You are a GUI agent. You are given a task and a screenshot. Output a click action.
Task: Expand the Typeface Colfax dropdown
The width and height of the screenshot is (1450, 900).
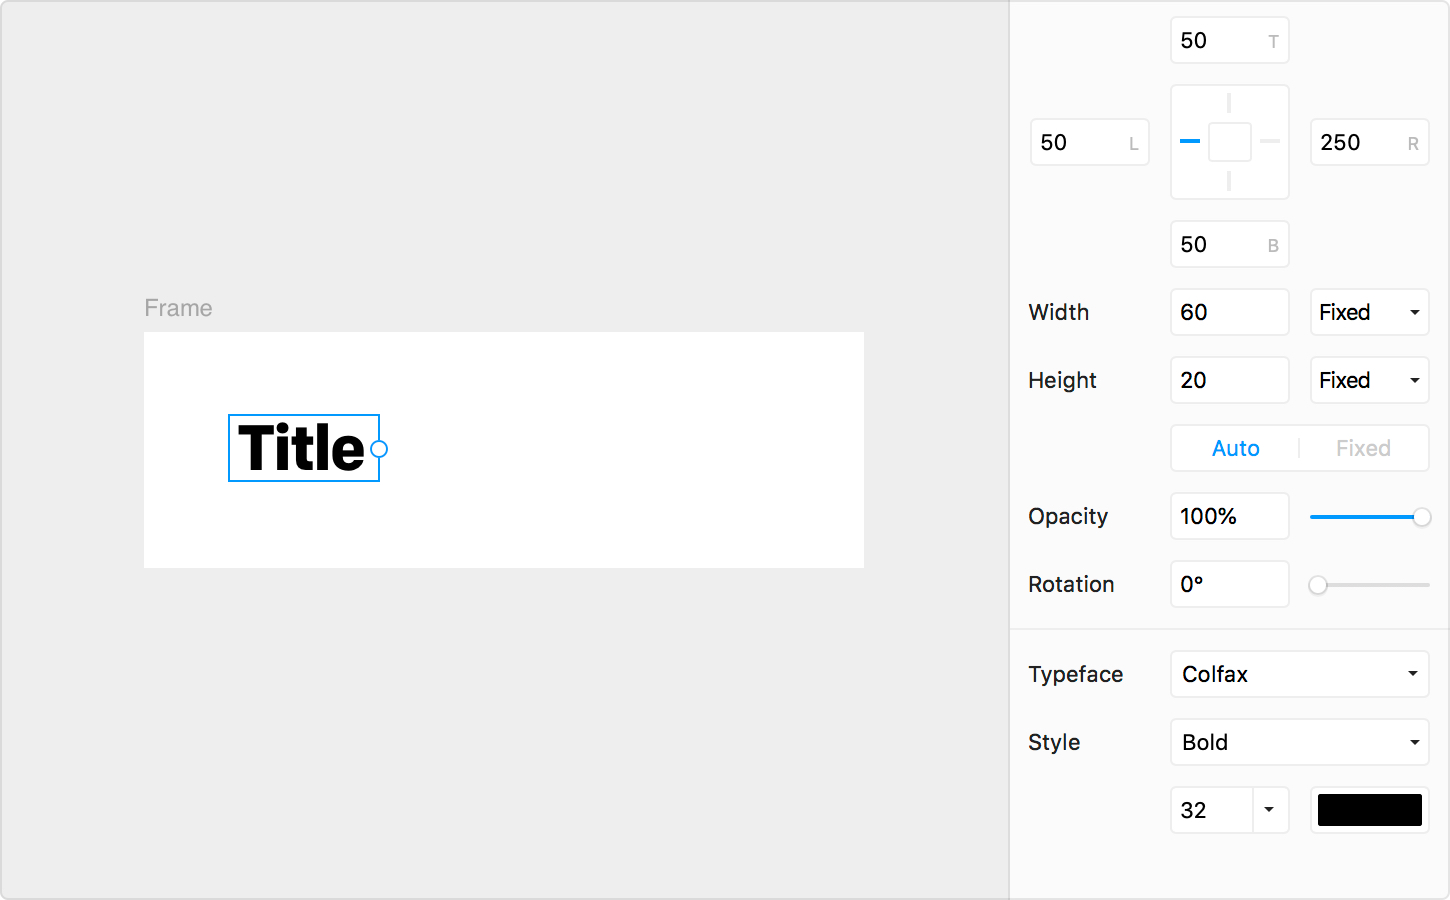(1299, 674)
